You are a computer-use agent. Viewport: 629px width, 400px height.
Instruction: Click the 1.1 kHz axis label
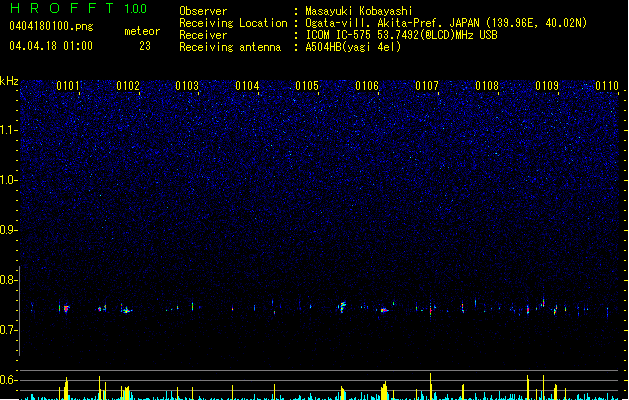click(8, 130)
